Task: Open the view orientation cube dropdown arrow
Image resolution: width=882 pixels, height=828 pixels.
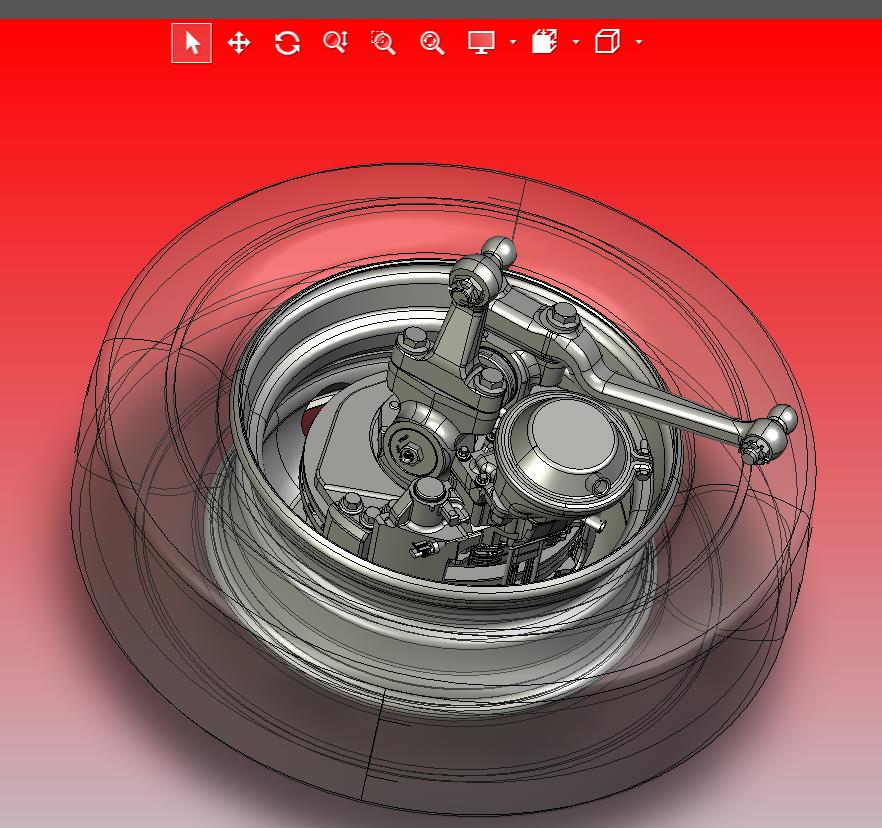Action: coord(638,42)
